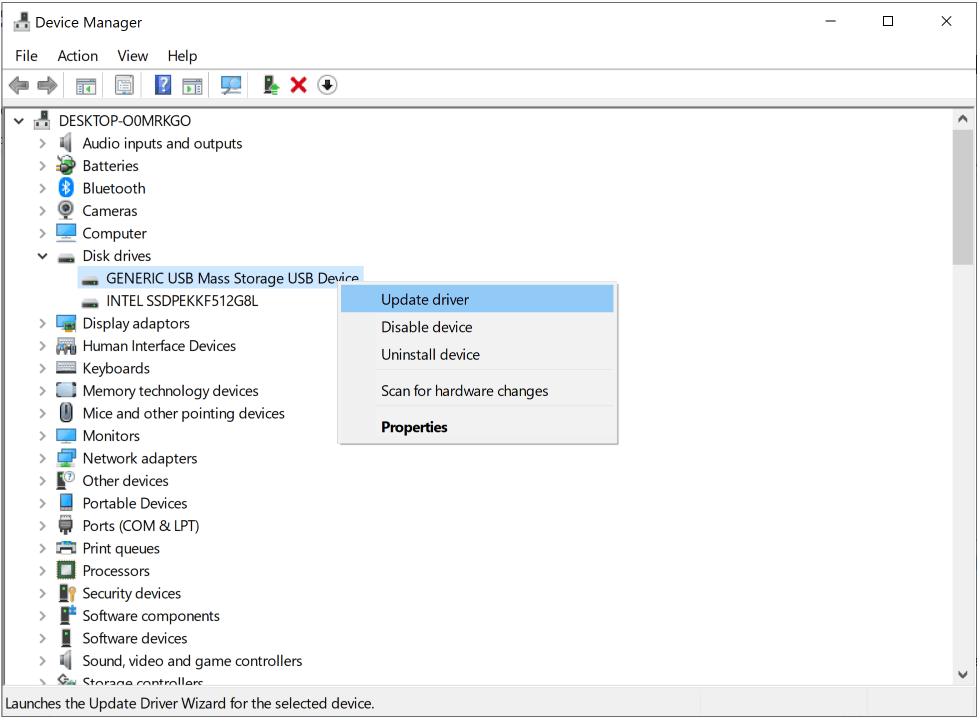Click the red X uninstall device icon
Viewport: 978px width, 718px height.
click(298, 86)
